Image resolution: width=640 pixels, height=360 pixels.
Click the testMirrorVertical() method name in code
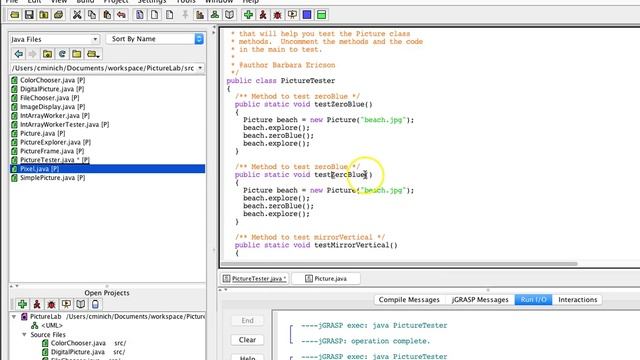click(x=356, y=245)
